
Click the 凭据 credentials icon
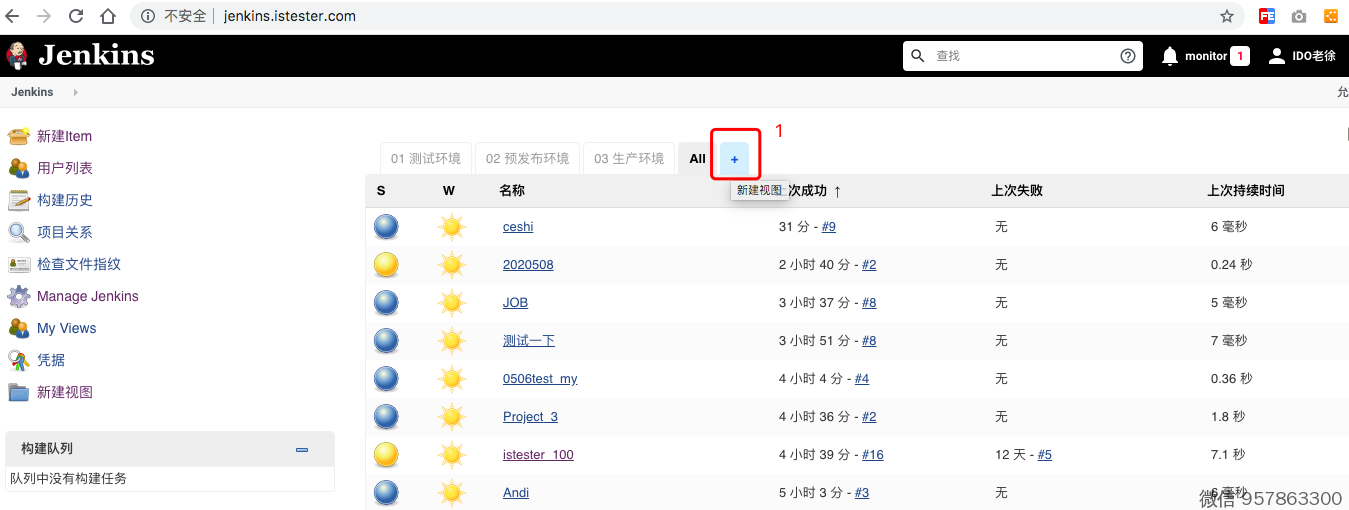[19, 360]
